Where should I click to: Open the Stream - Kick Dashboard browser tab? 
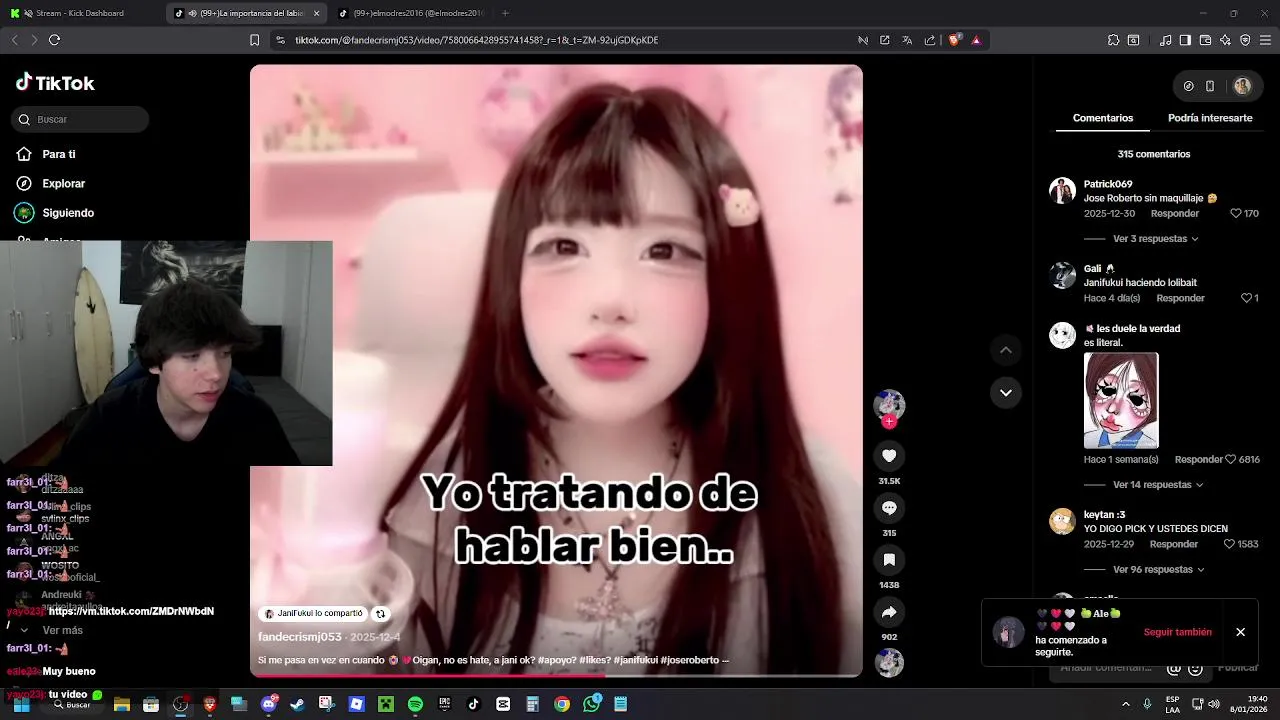point(82,13)
